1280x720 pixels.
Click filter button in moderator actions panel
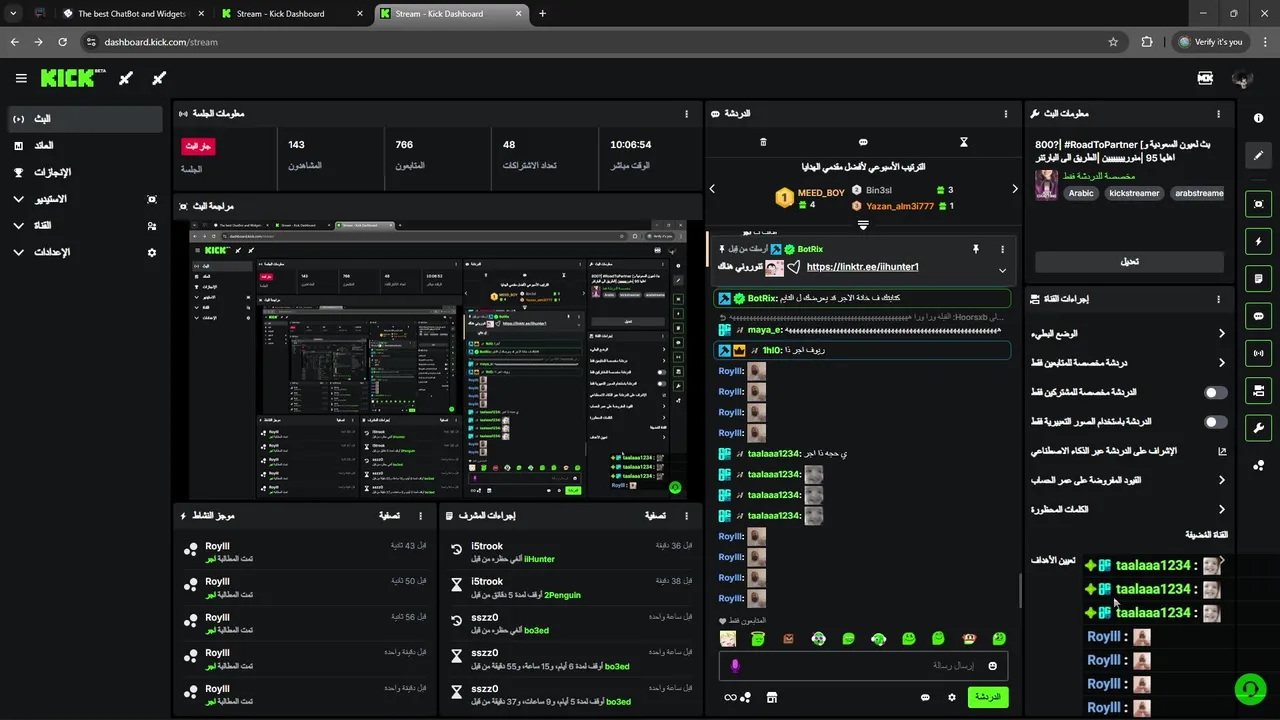(655, 516)
